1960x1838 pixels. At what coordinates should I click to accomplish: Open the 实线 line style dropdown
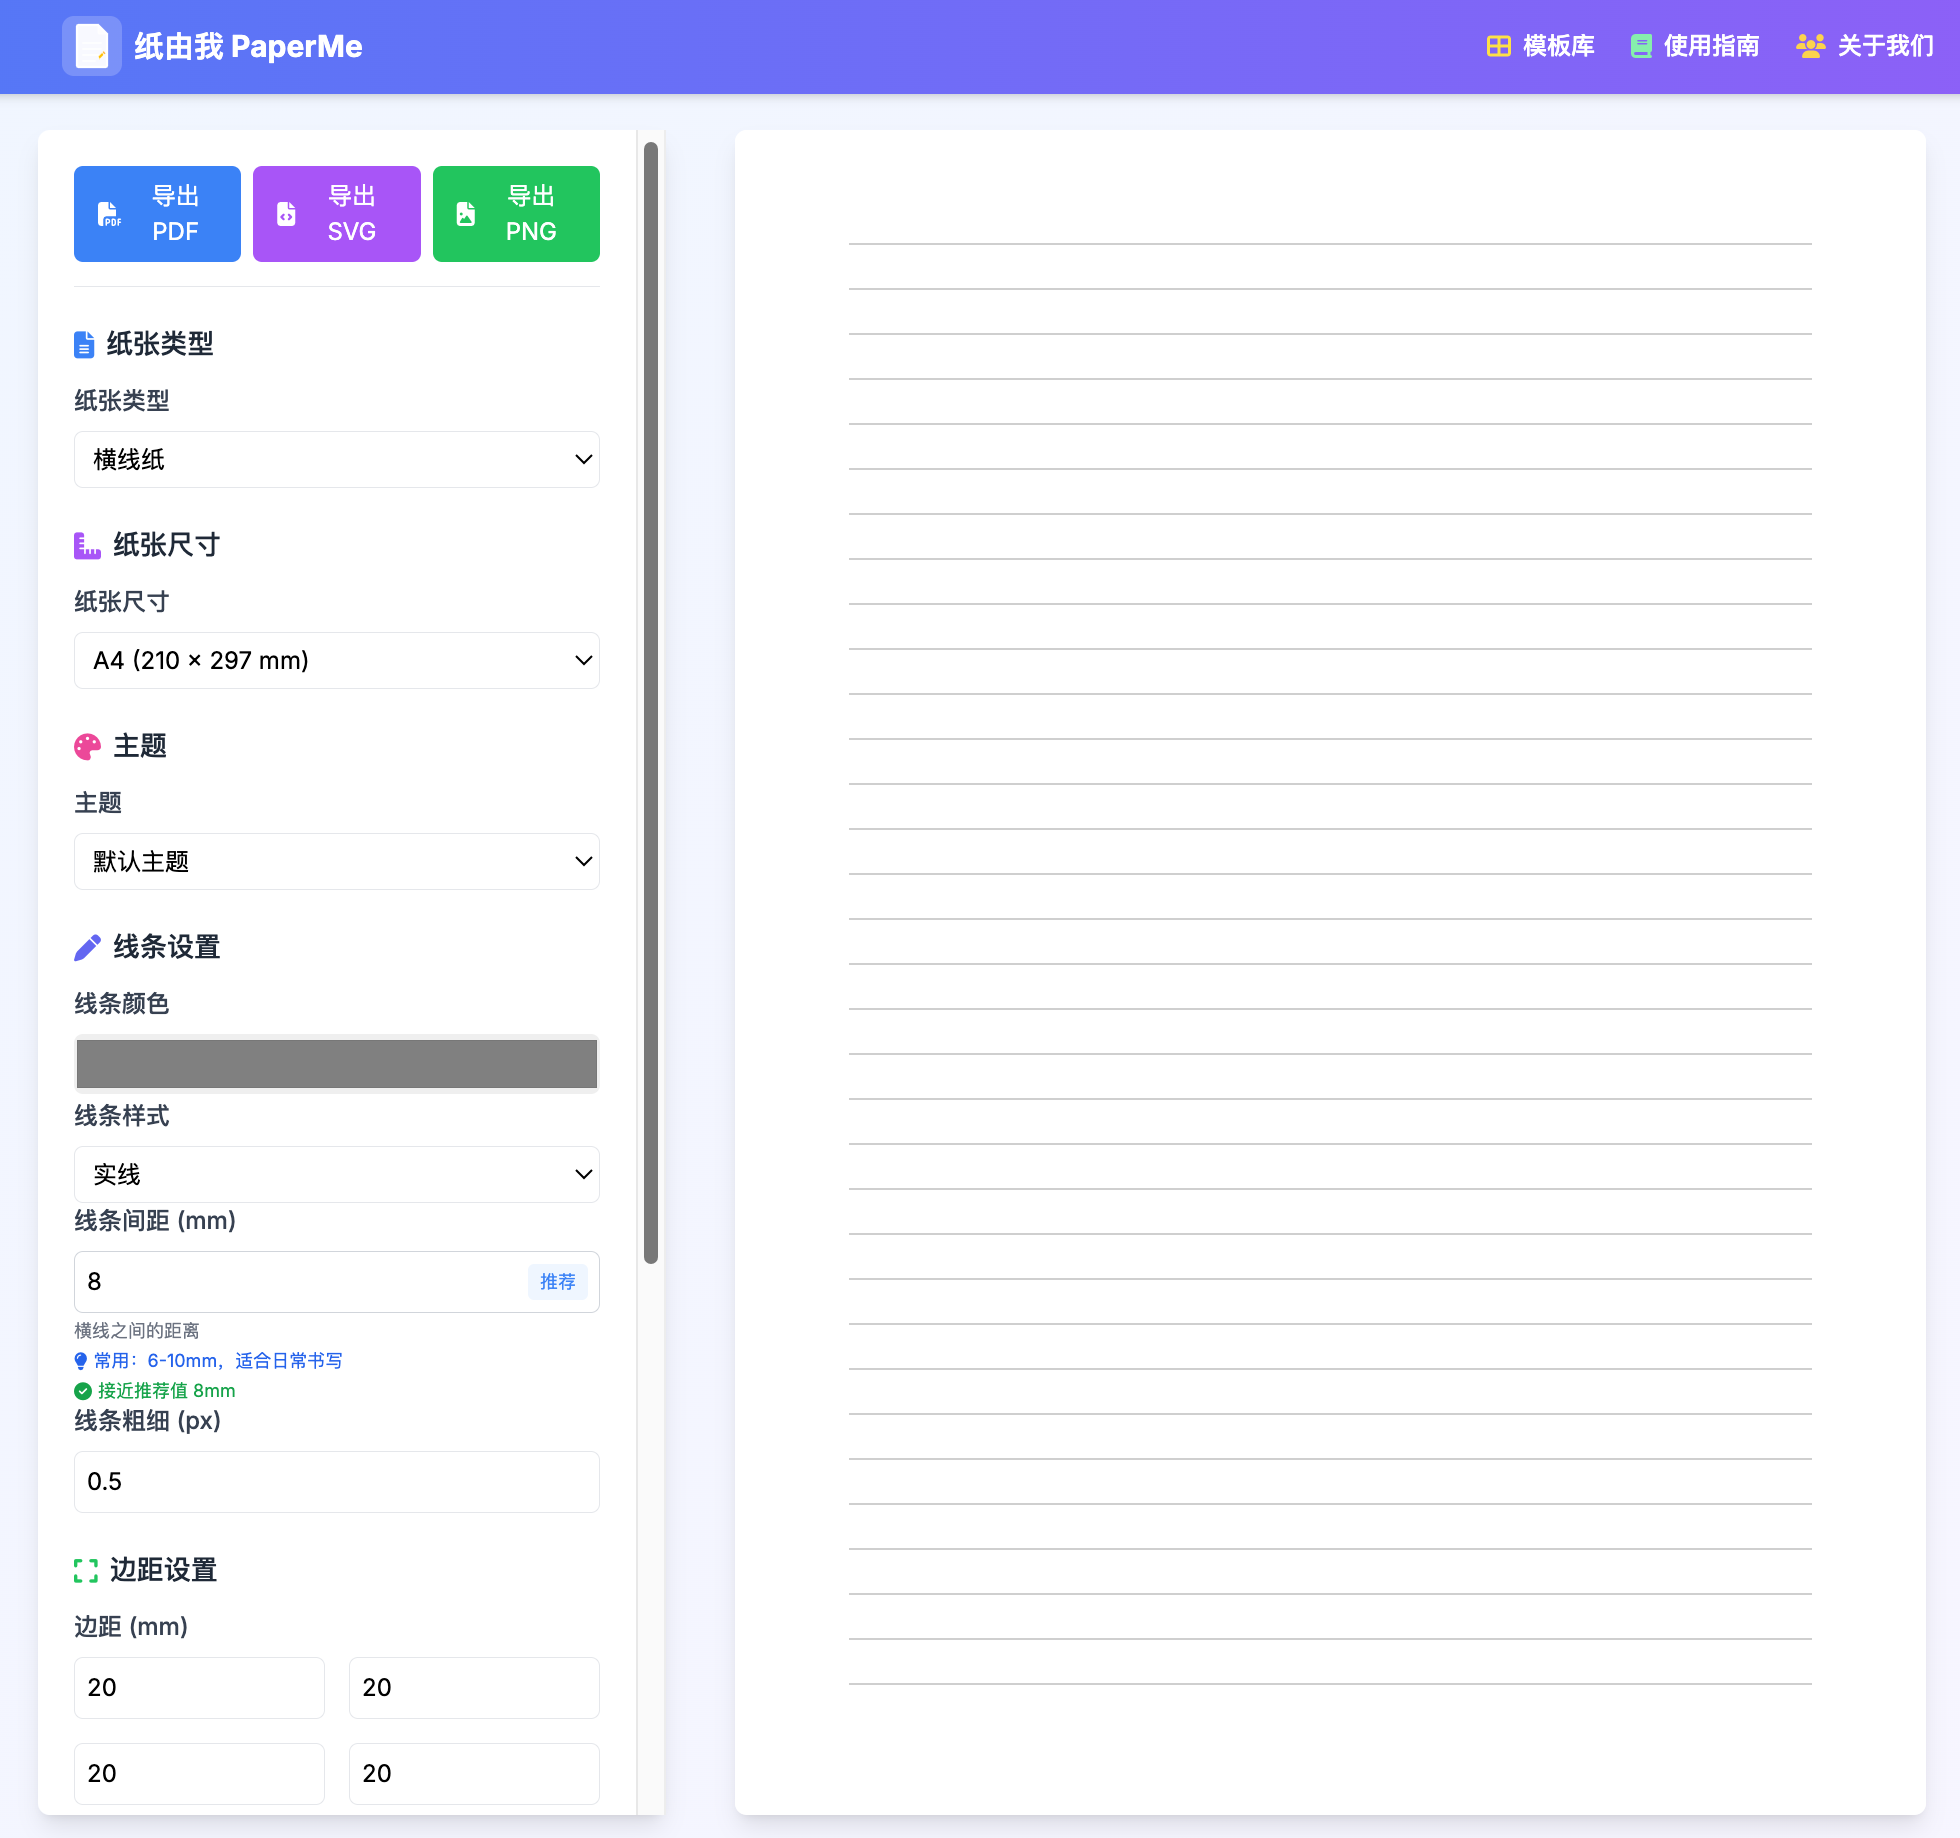pos(336,1174)
